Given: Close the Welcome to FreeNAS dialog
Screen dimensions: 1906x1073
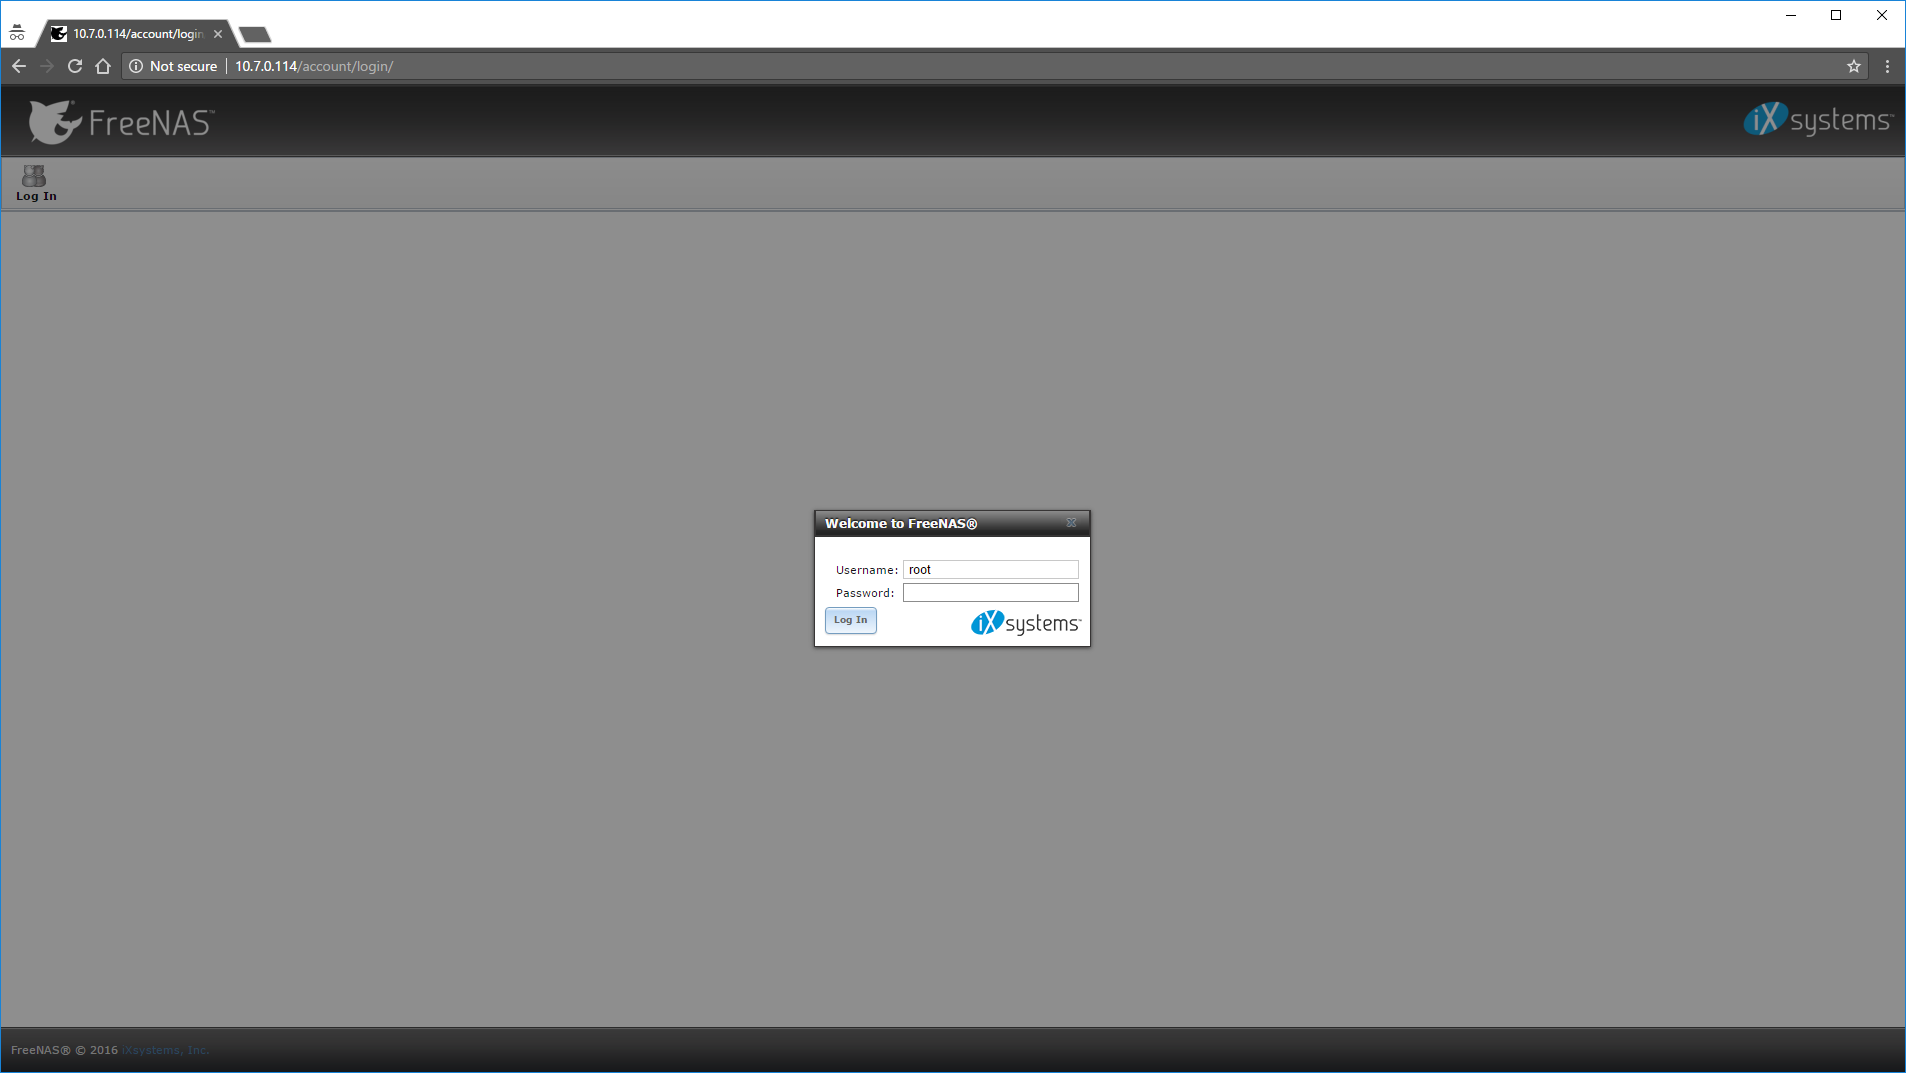Looking at the screenshot, I should [x=1071, y=523].
